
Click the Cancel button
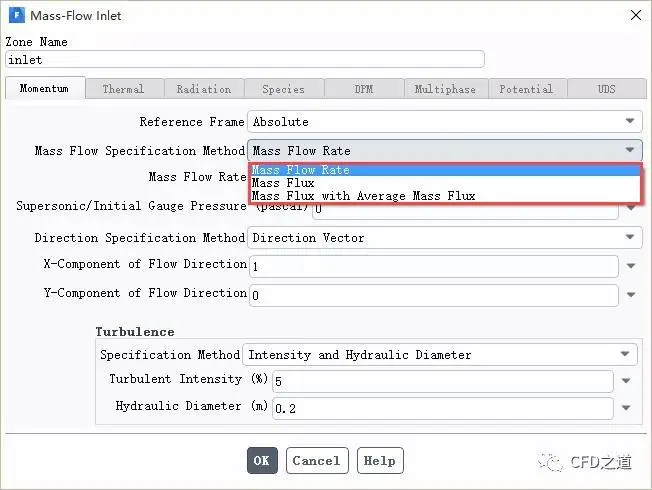(317, 460)
